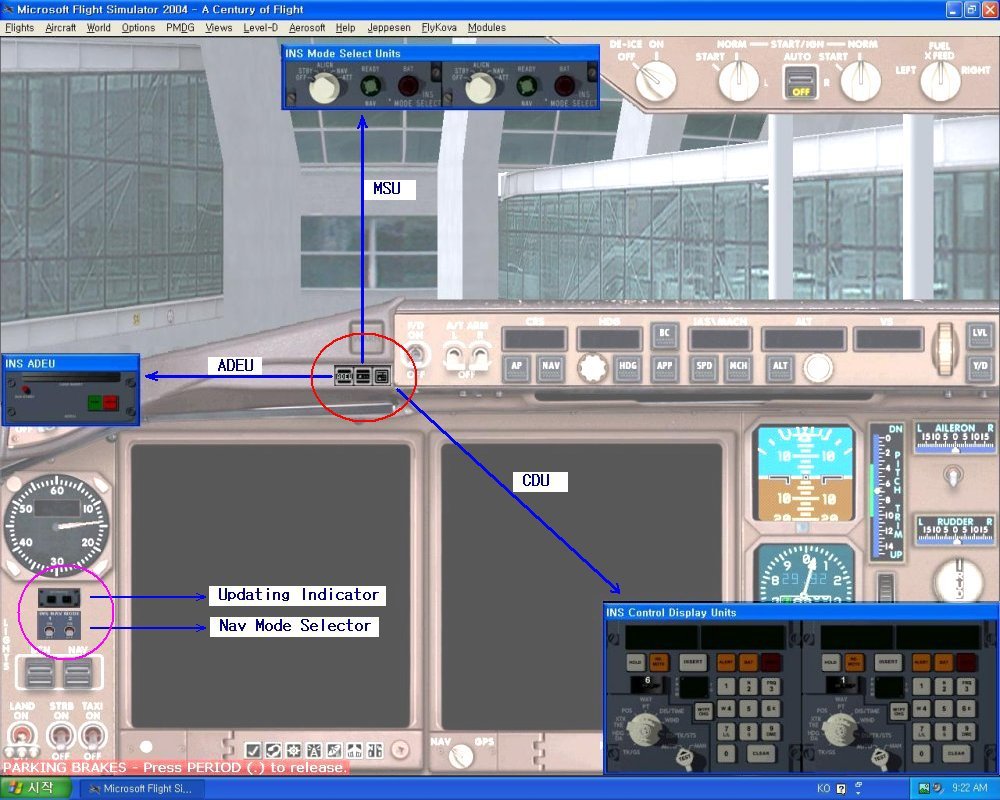Toggle the F/D flight director switch
The height and width of the screenshot is (800, 1000).
[x=416, y=353]
